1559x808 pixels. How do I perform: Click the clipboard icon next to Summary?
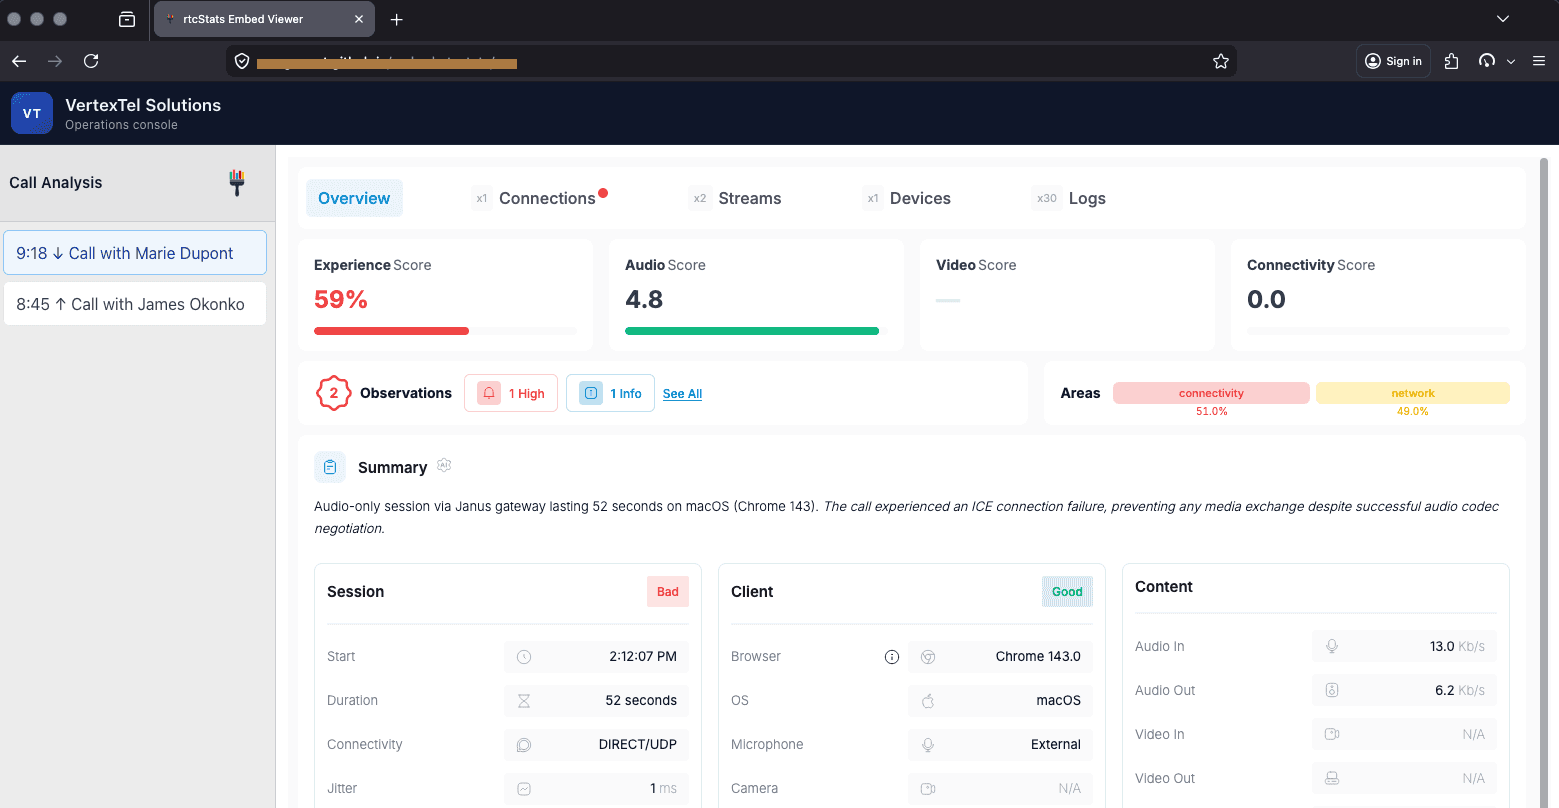tap(330, 467)
